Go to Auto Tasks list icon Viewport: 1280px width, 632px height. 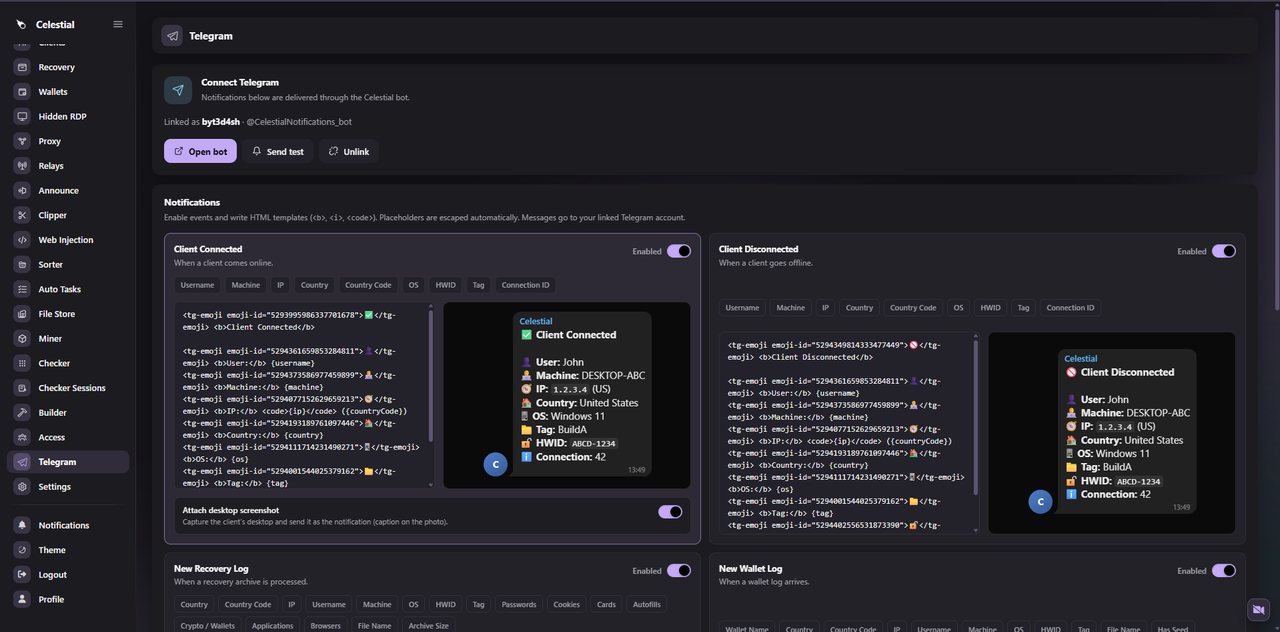point(21,289)
